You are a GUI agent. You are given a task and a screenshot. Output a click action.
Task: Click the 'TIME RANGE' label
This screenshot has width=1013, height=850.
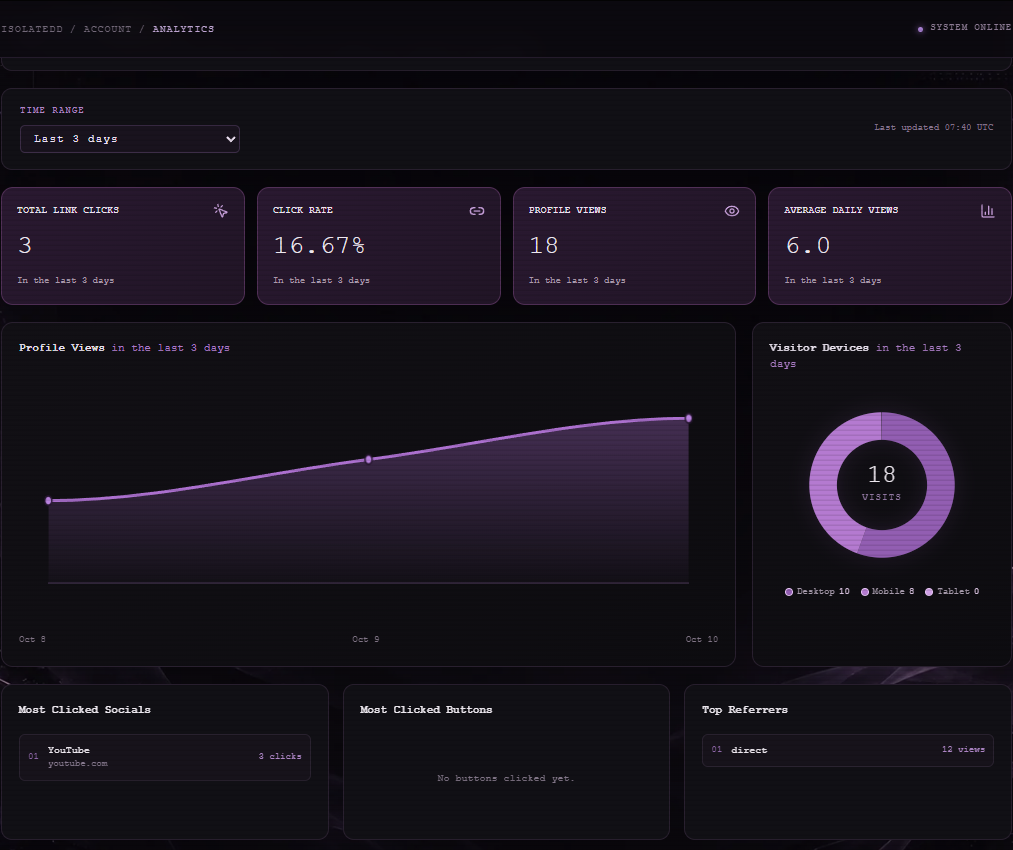click(x=52, y=110)
